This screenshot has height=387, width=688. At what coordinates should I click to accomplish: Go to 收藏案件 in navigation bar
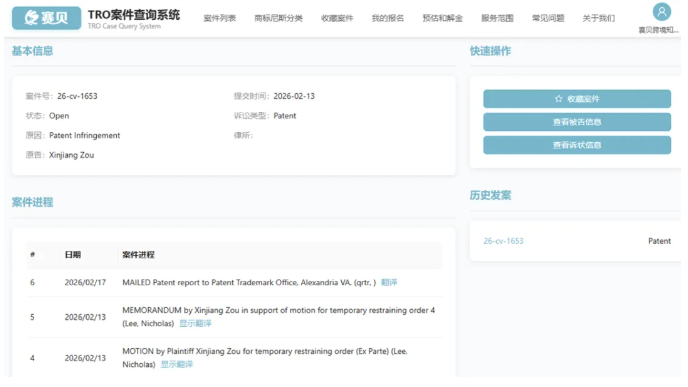click(337, 18)
